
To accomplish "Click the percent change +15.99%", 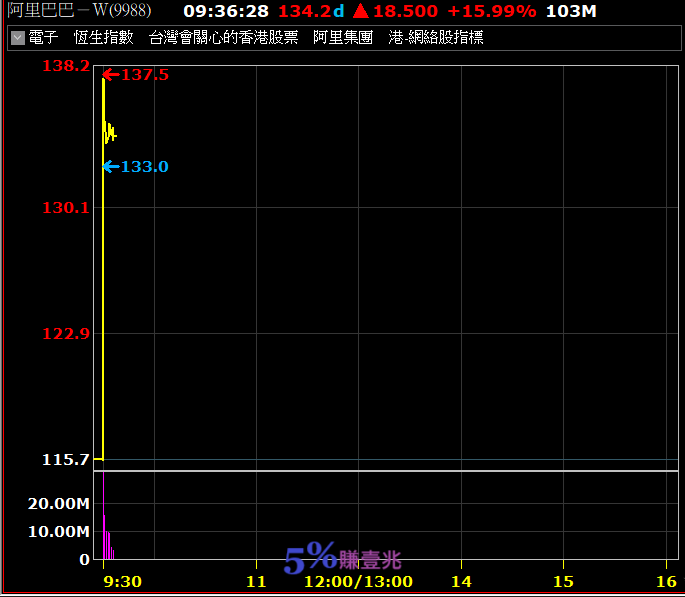I will point(492,11).
